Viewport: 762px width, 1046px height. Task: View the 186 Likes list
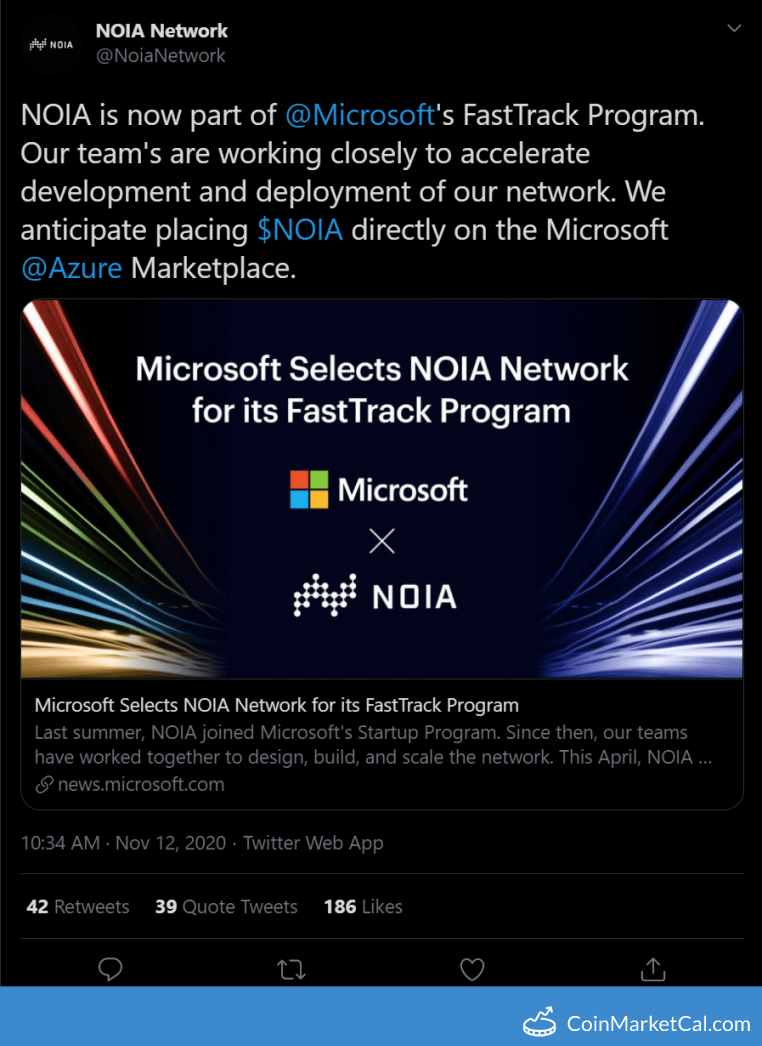pyautogui.click(x=363, y=907)
